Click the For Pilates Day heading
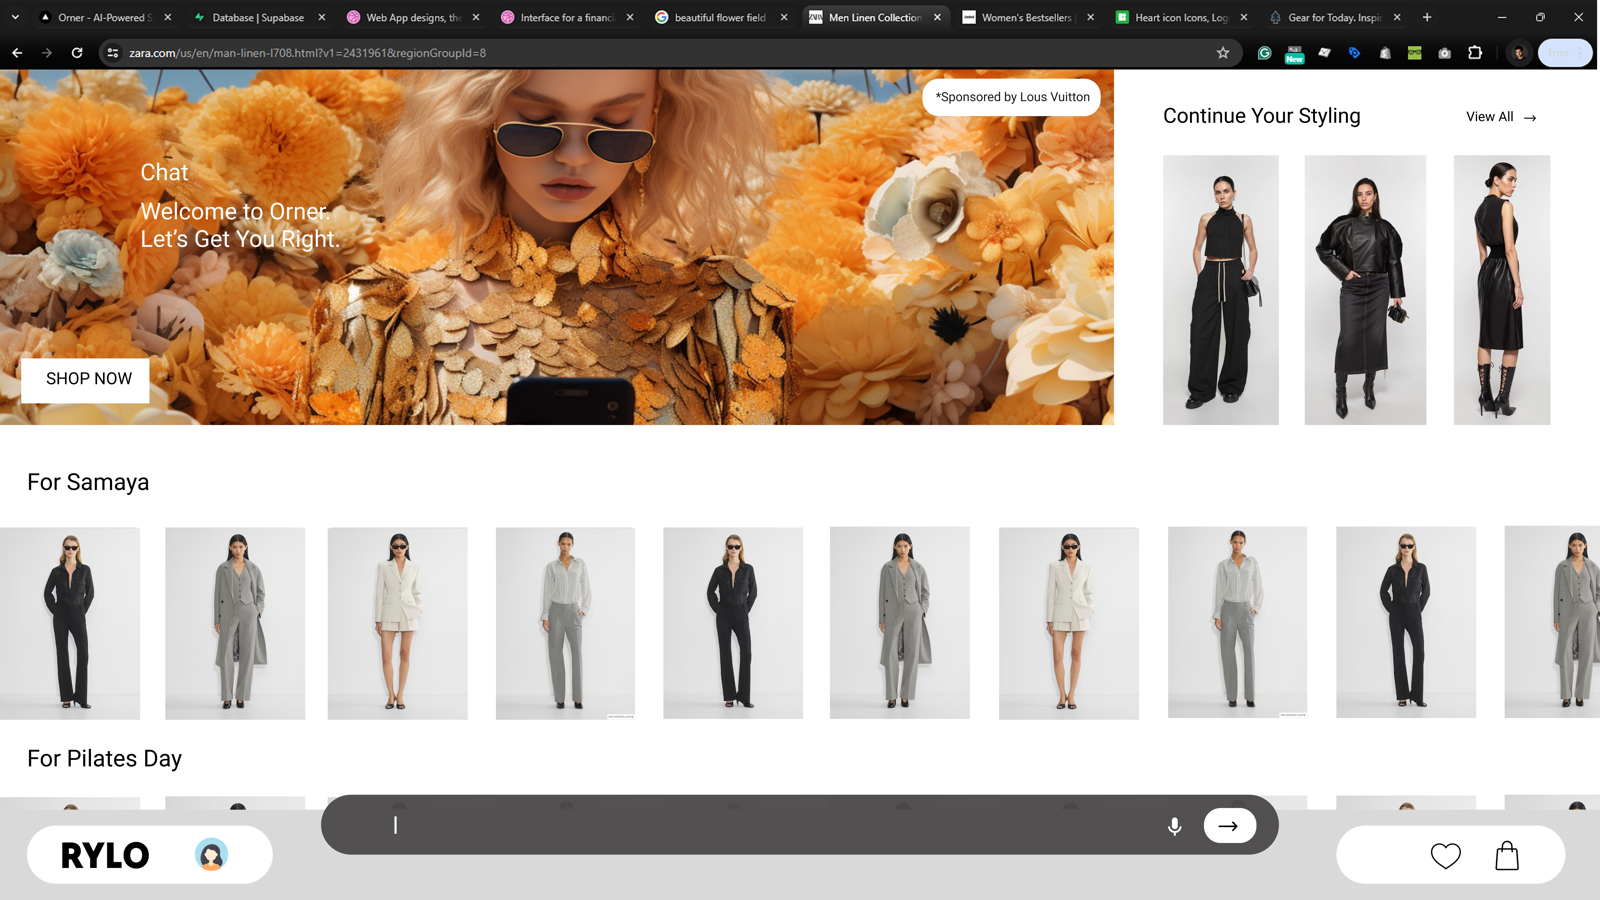Image resolution: width=1600 pixels, height=900 pixels. 105,758
